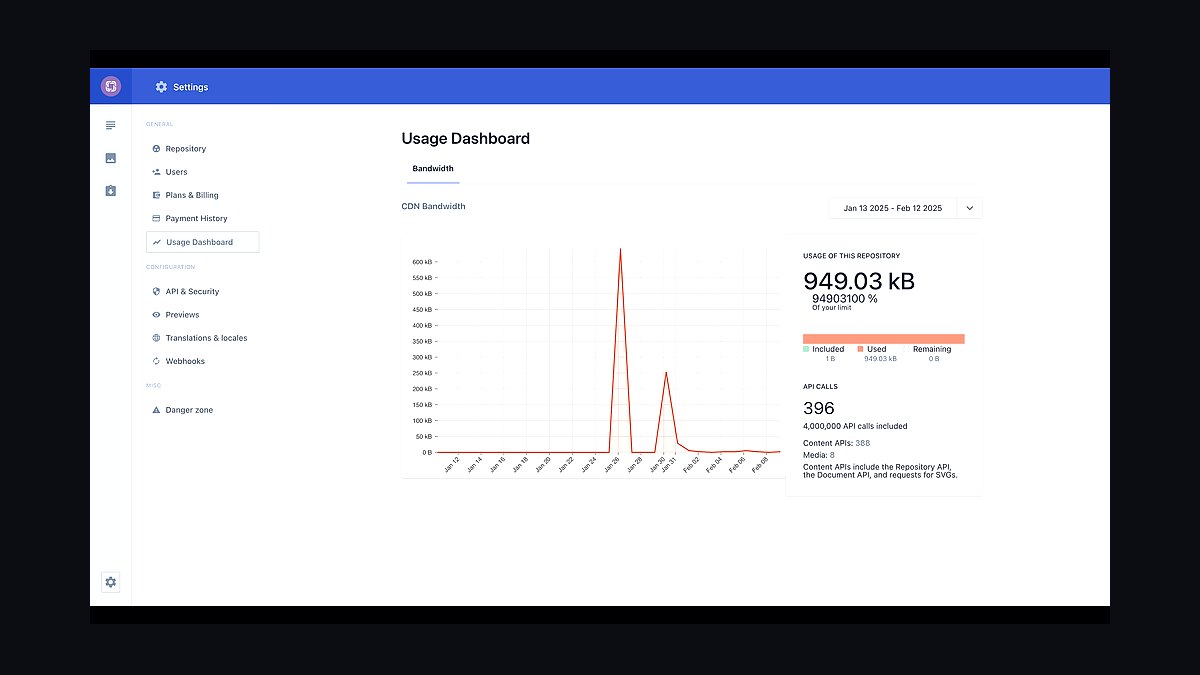
Task: Click the 'Content APIs: 388' line
Action: coord(837,443)
